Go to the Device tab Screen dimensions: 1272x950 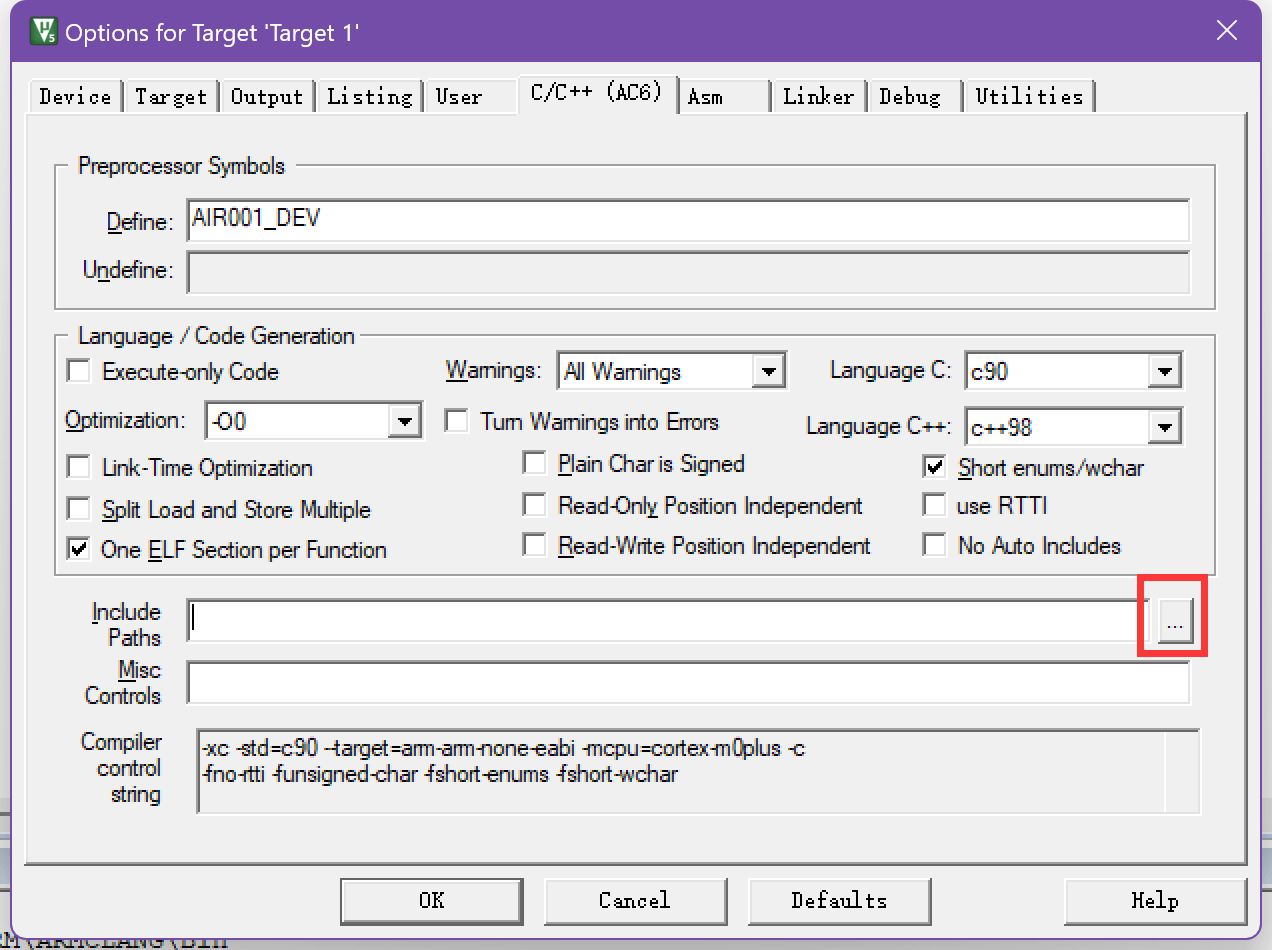75,97
